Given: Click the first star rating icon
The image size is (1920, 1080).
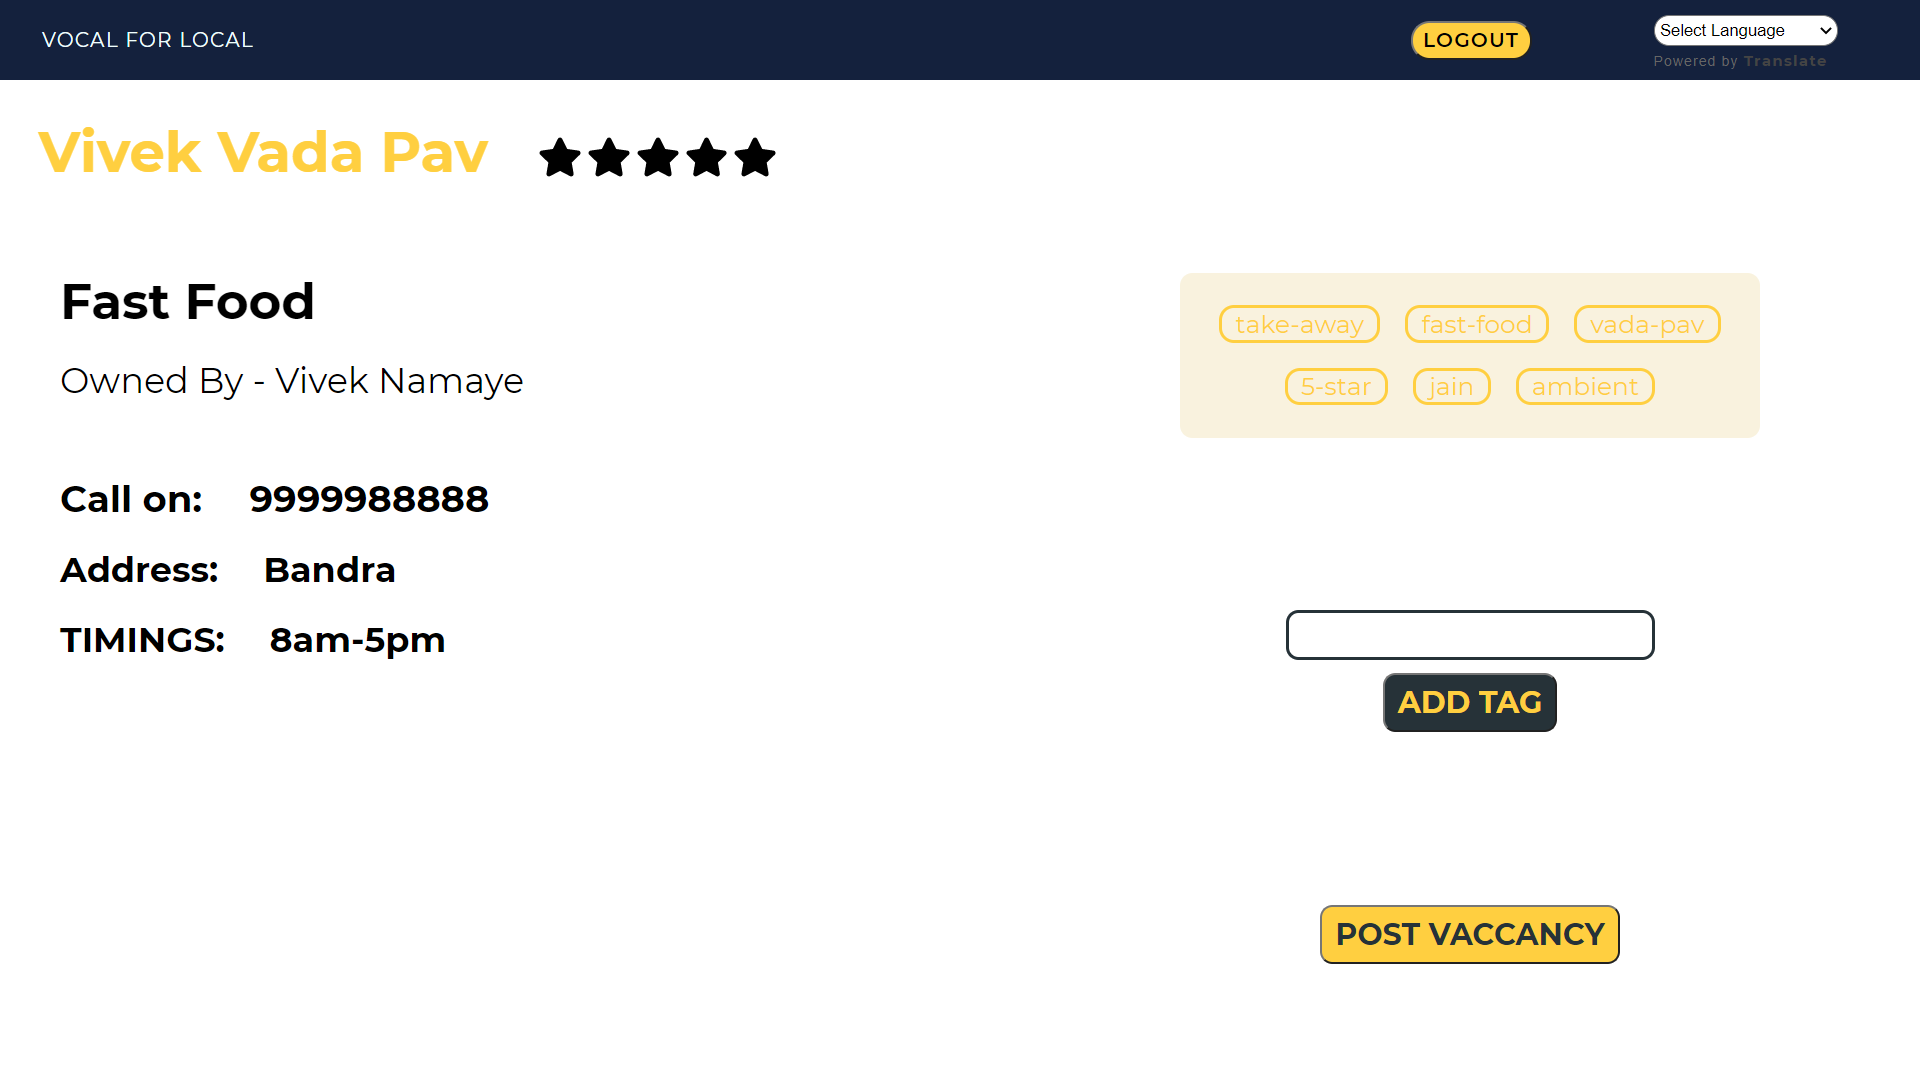Looking at the screenshot, I should tap(559, 158).
